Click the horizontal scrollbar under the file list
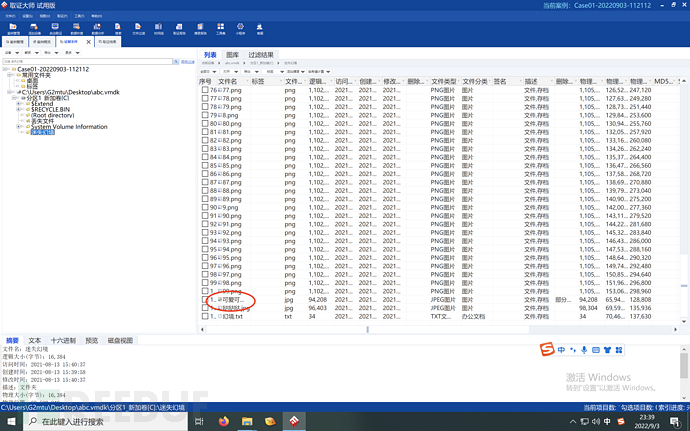The width and height of the screenshot is (690, 431). coord(438,329)
